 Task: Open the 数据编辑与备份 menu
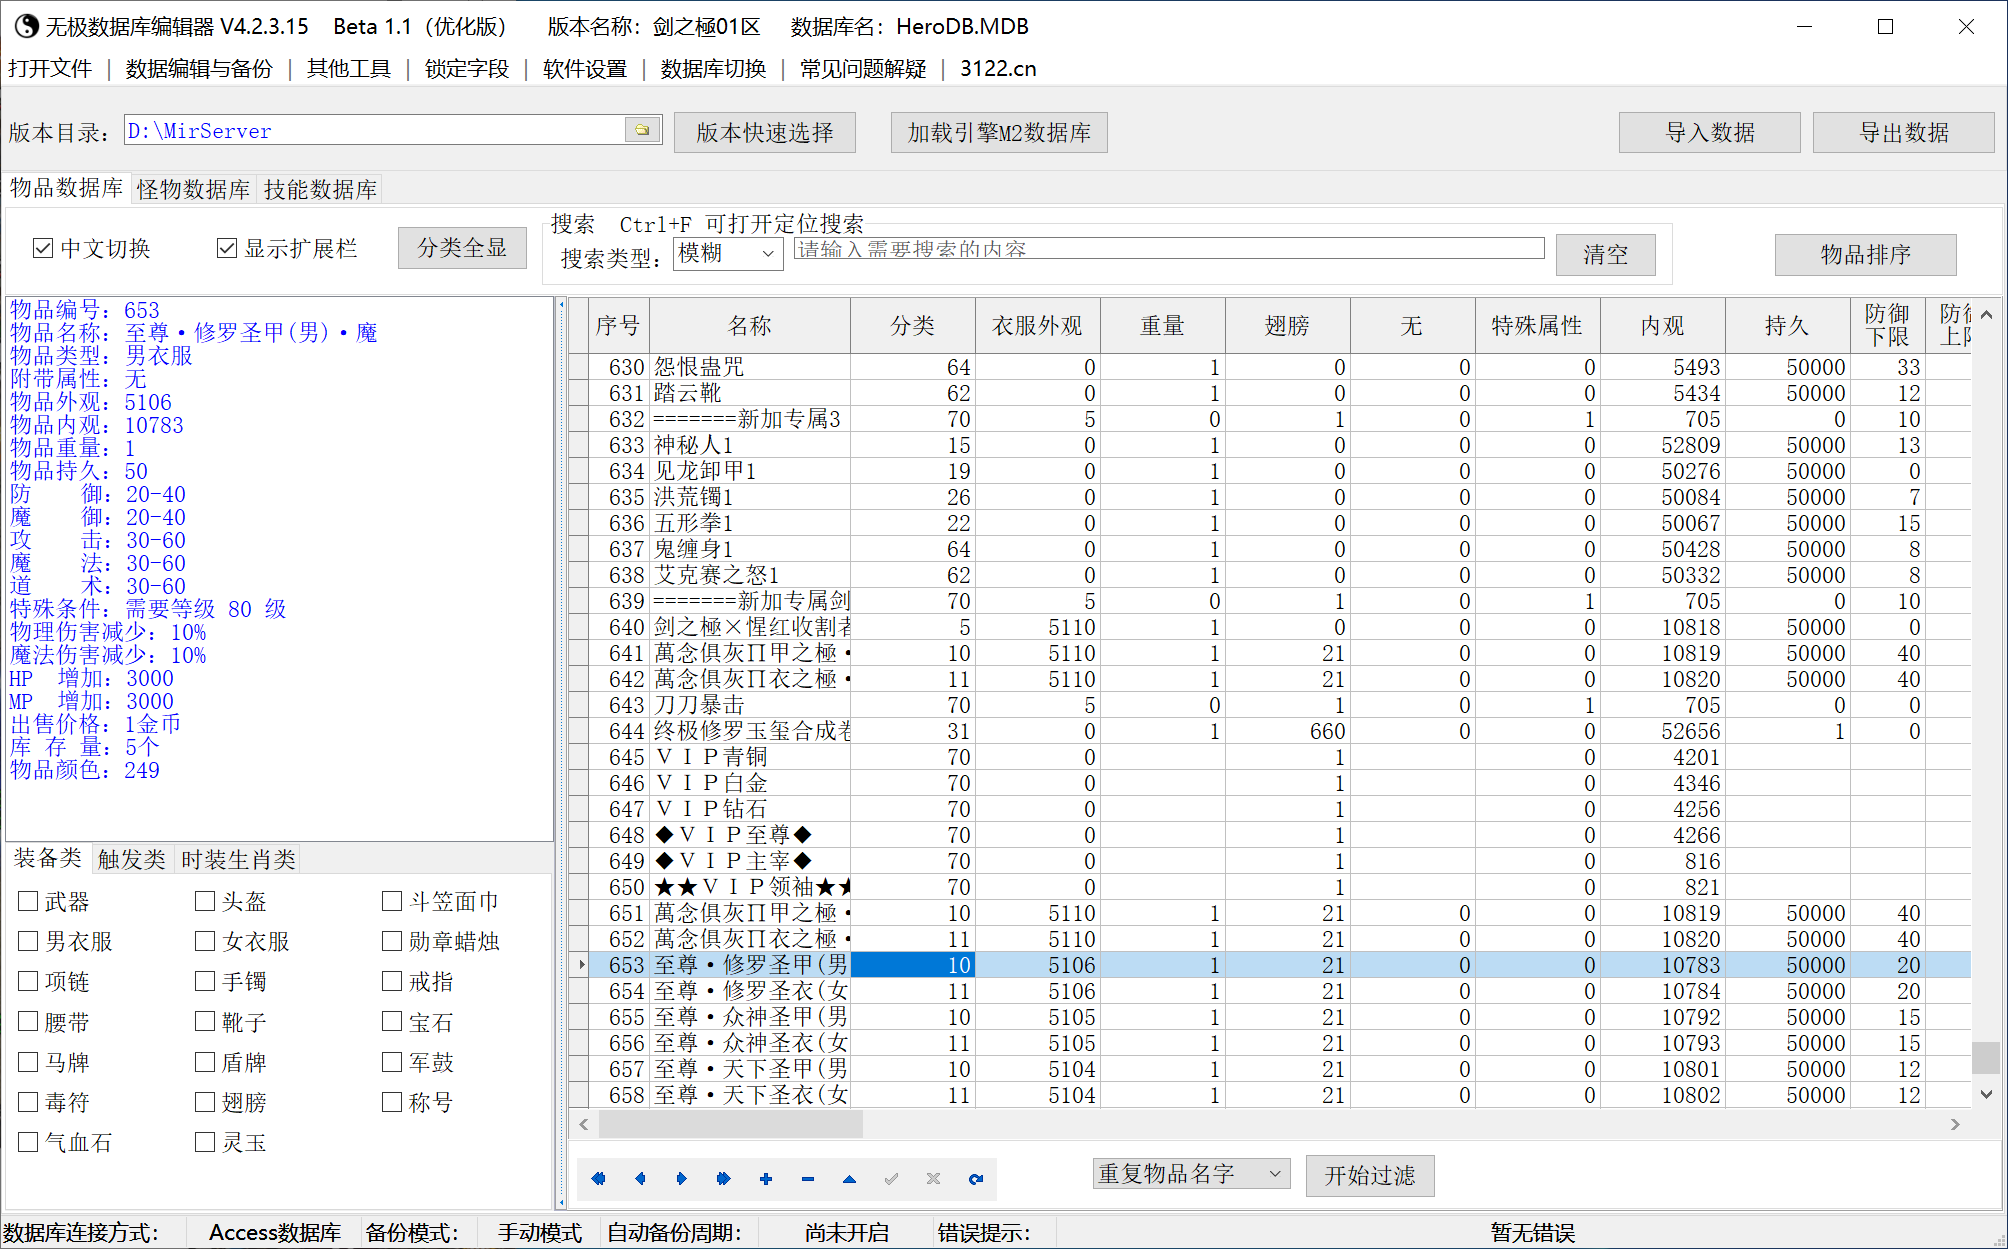point(199,69)
